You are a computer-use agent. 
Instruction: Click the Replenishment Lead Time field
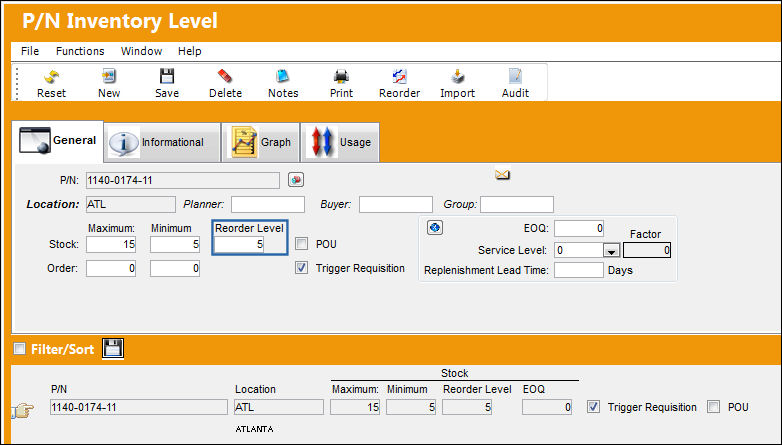pyautogui.click(x=579, y=270)
